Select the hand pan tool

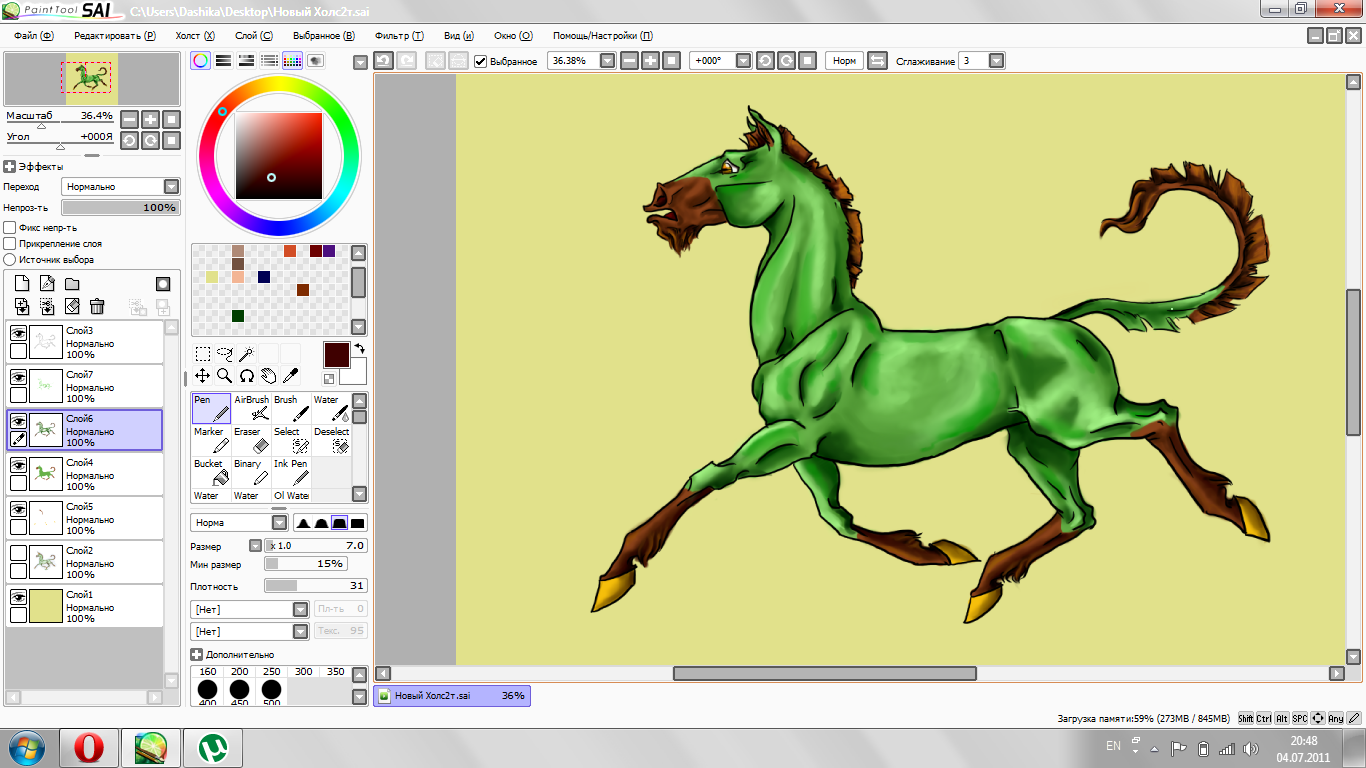pyautogui.click(x=268, y=375)
